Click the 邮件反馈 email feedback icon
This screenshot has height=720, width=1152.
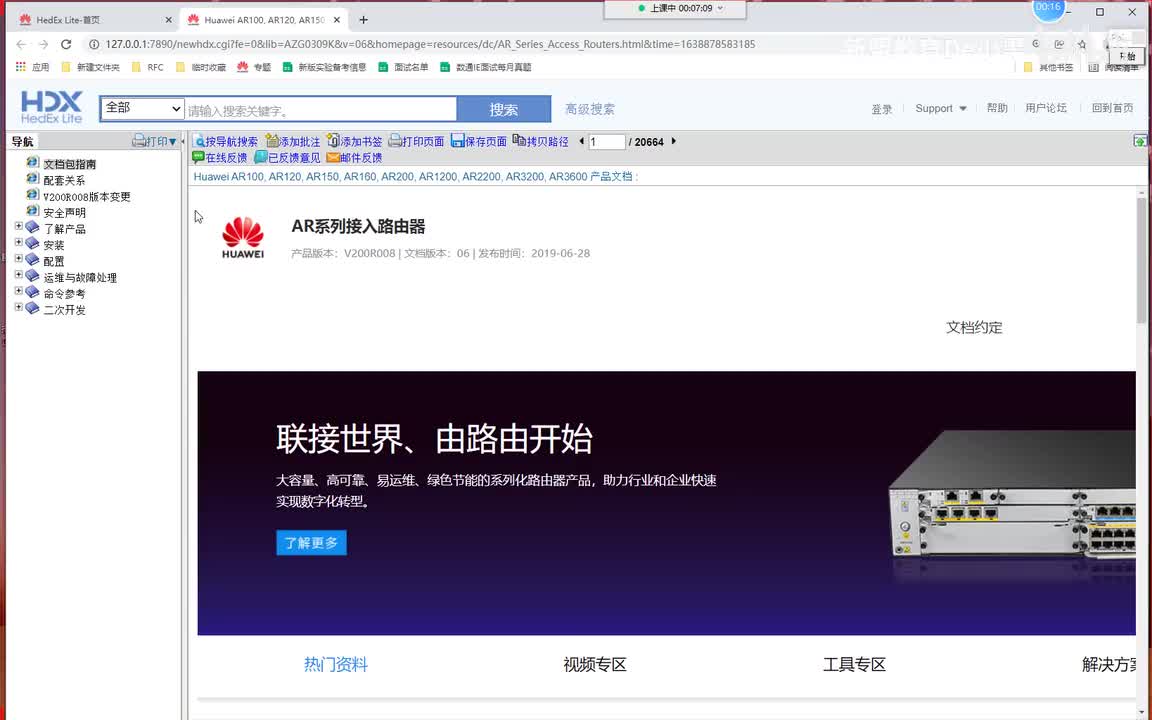coord(333,157)
